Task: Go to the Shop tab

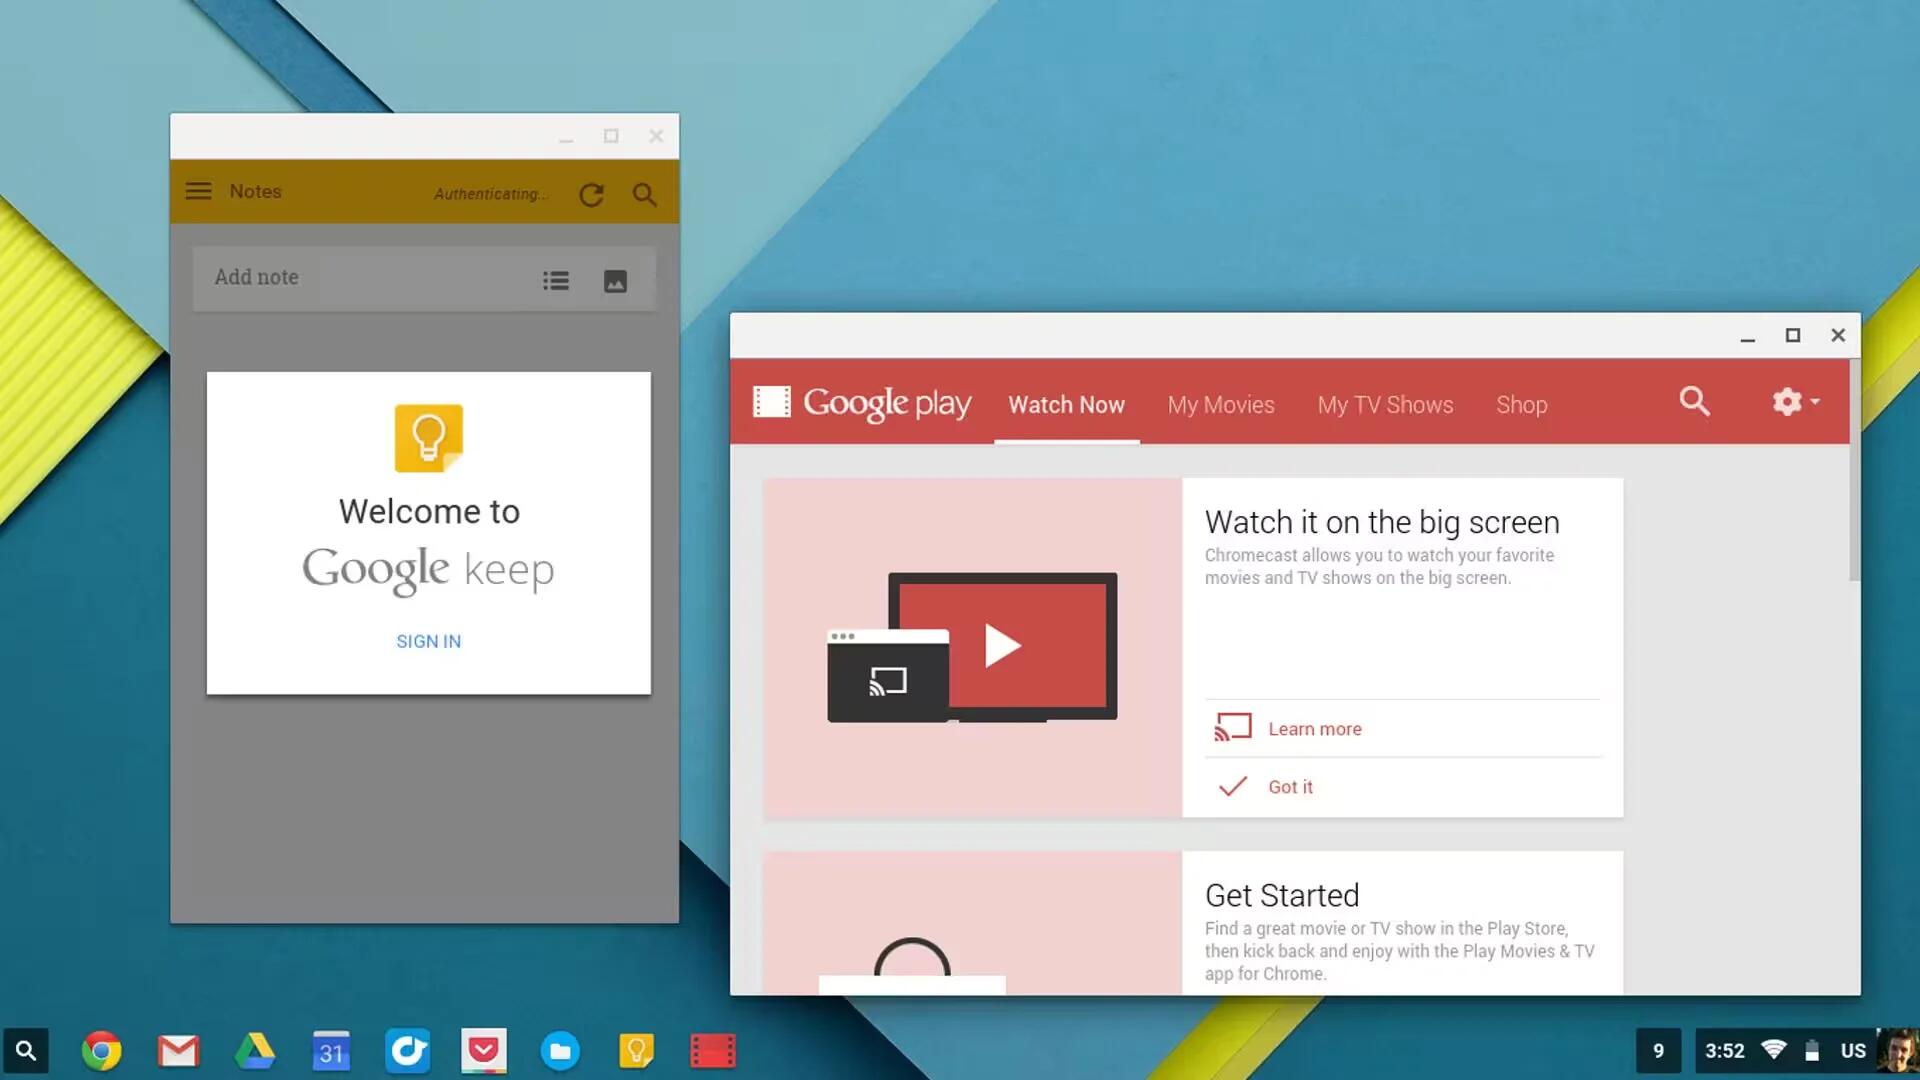Action: [1521, 404]
